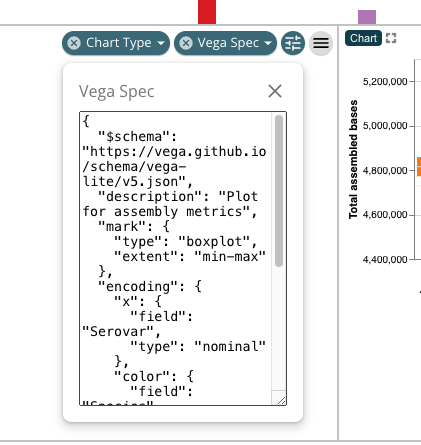This screenshot has width=421, height=445.
Task: Select the Chart tab label
Action: 363,38
